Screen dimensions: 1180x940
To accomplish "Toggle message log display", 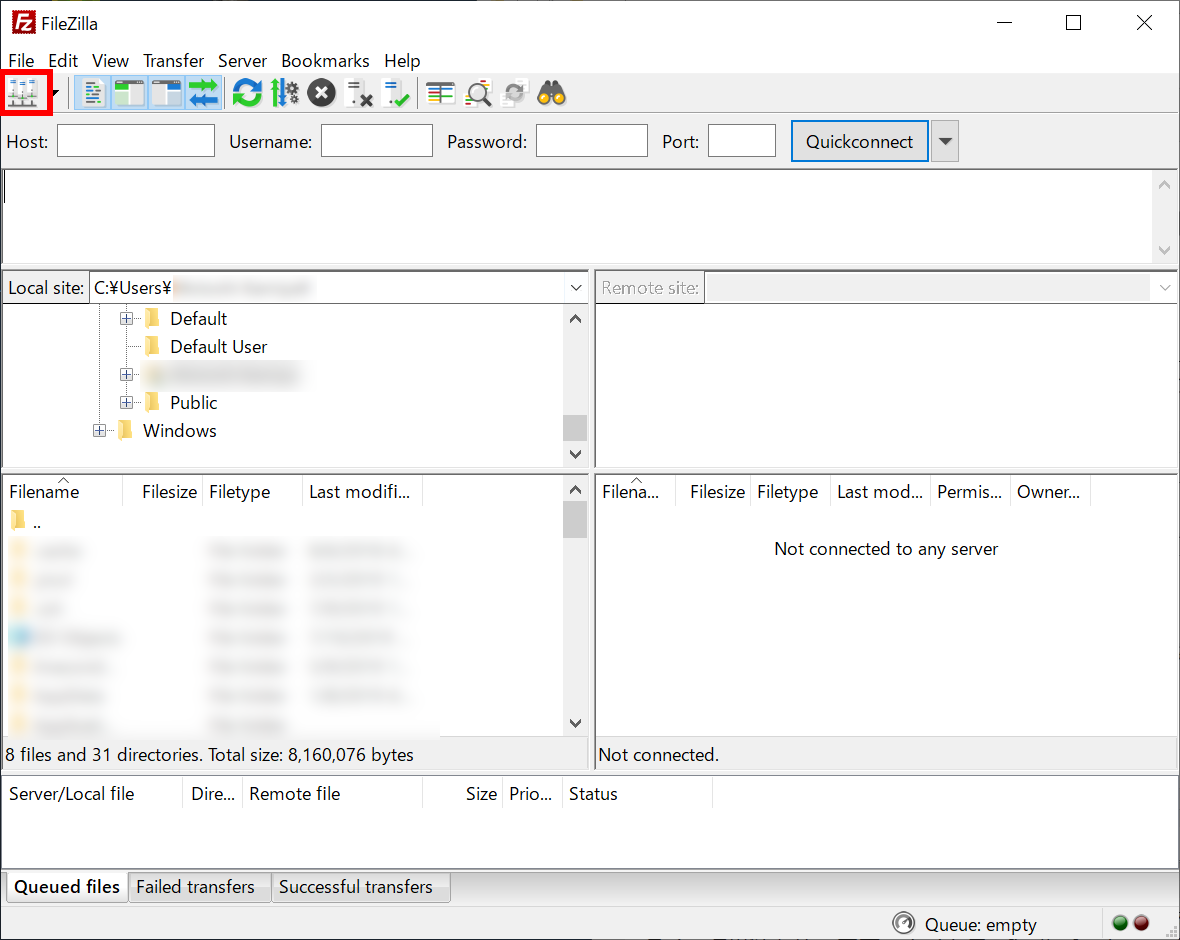I will (93, 93).
